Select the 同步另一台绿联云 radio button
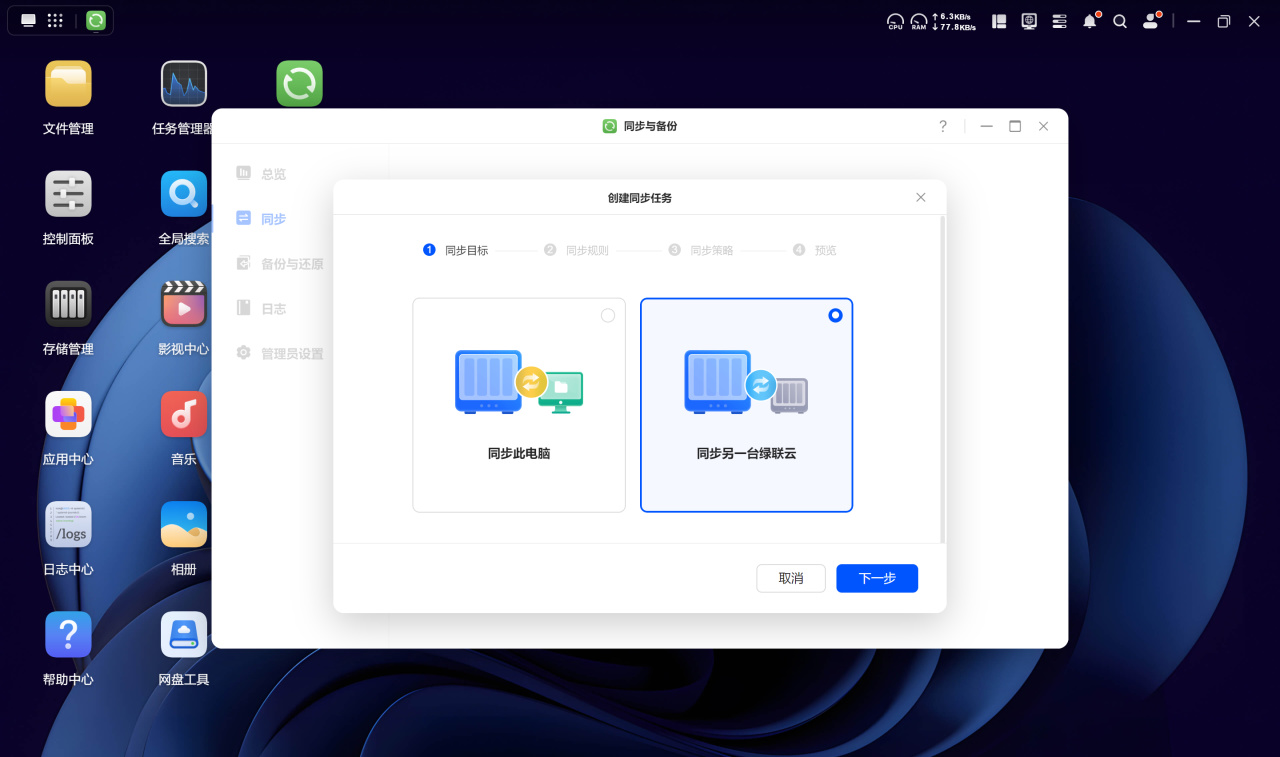This screenshot has width=1280, height=757. tap(836, 315)
